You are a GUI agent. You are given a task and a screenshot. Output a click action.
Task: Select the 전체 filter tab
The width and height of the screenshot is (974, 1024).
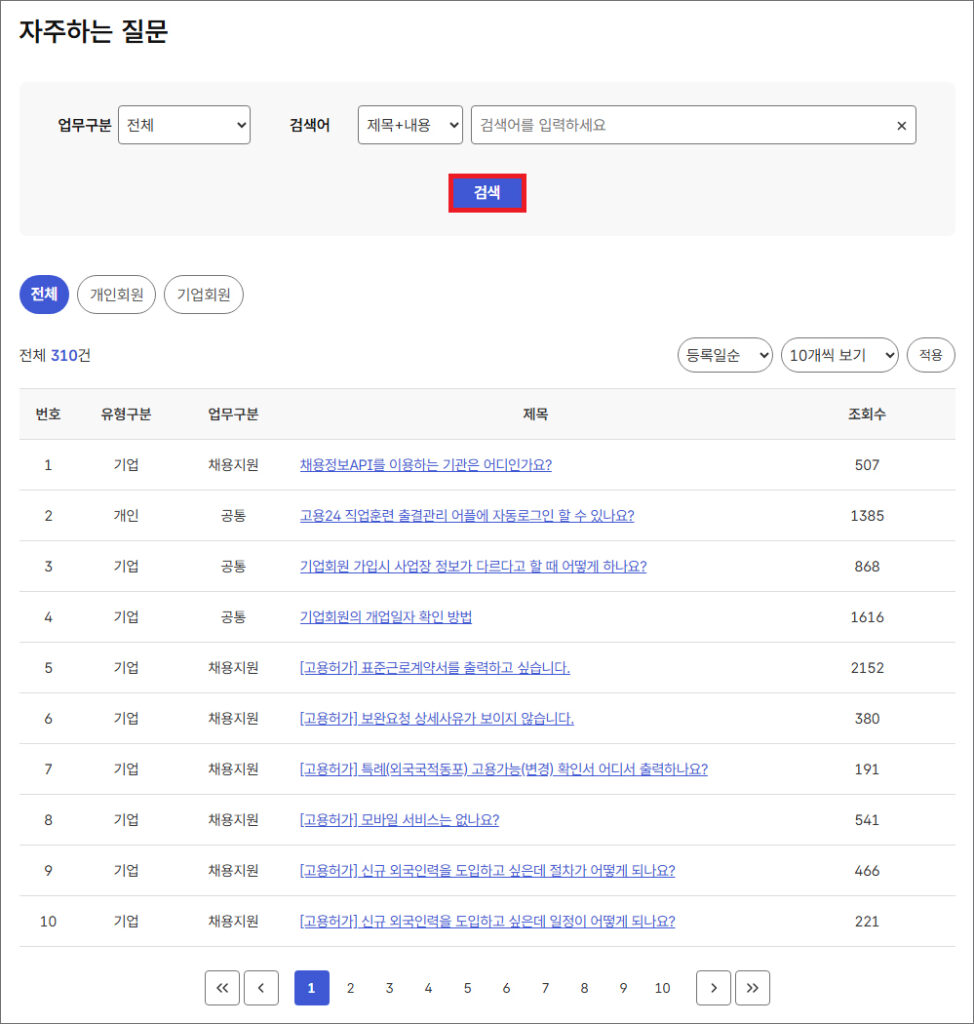[x=44, y=295]
